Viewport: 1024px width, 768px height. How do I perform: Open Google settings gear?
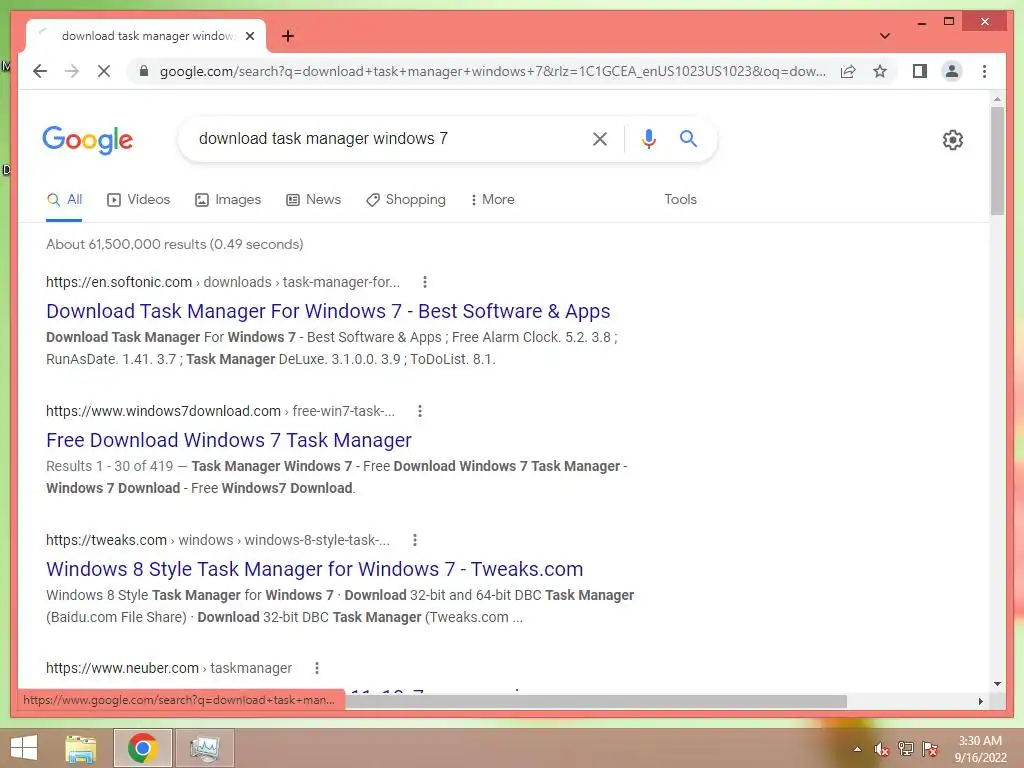(x=952, y=140)
